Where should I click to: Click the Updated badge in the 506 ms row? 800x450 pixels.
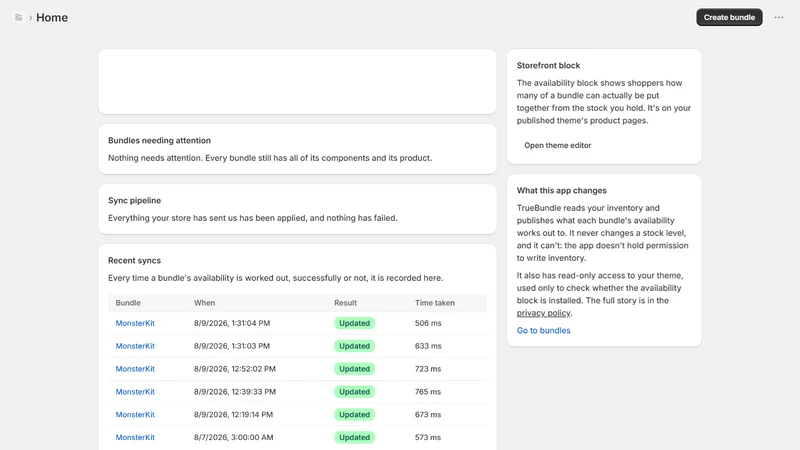(x=355, y=323)
